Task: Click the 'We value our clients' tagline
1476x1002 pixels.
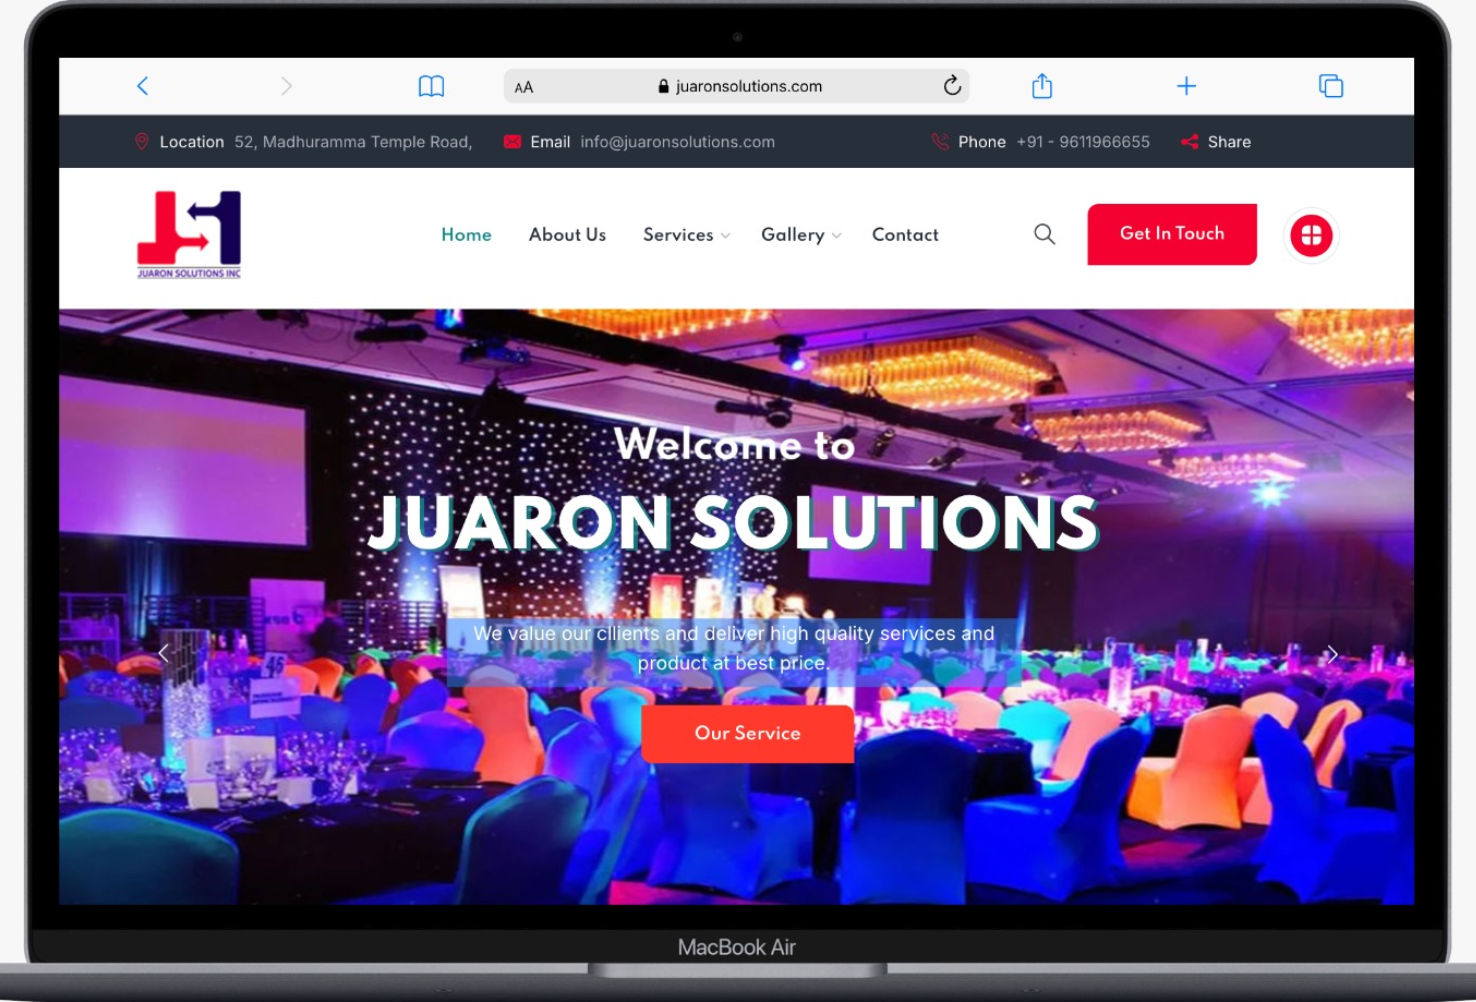Action: click(734, 648)
